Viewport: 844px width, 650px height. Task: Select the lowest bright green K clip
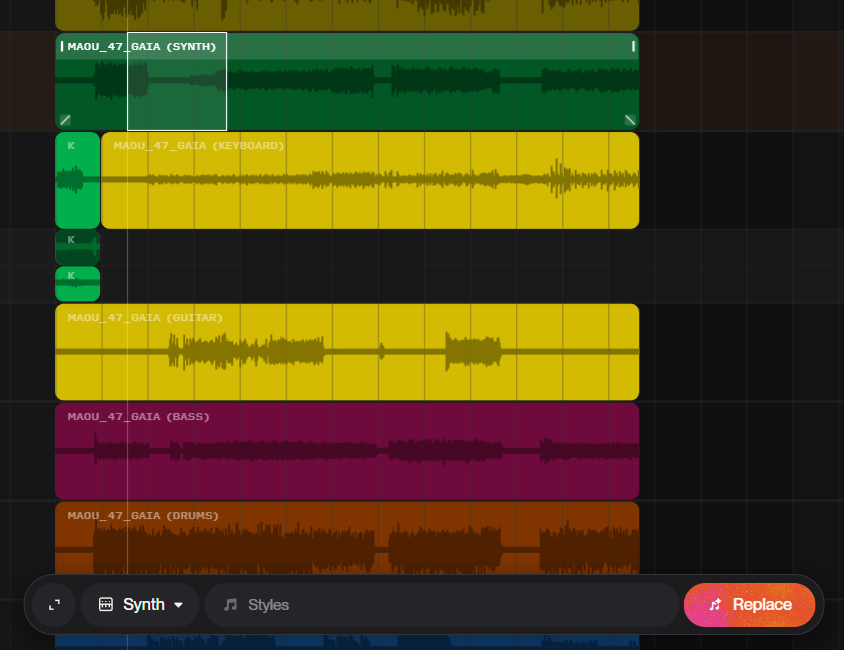coord(77,284)
